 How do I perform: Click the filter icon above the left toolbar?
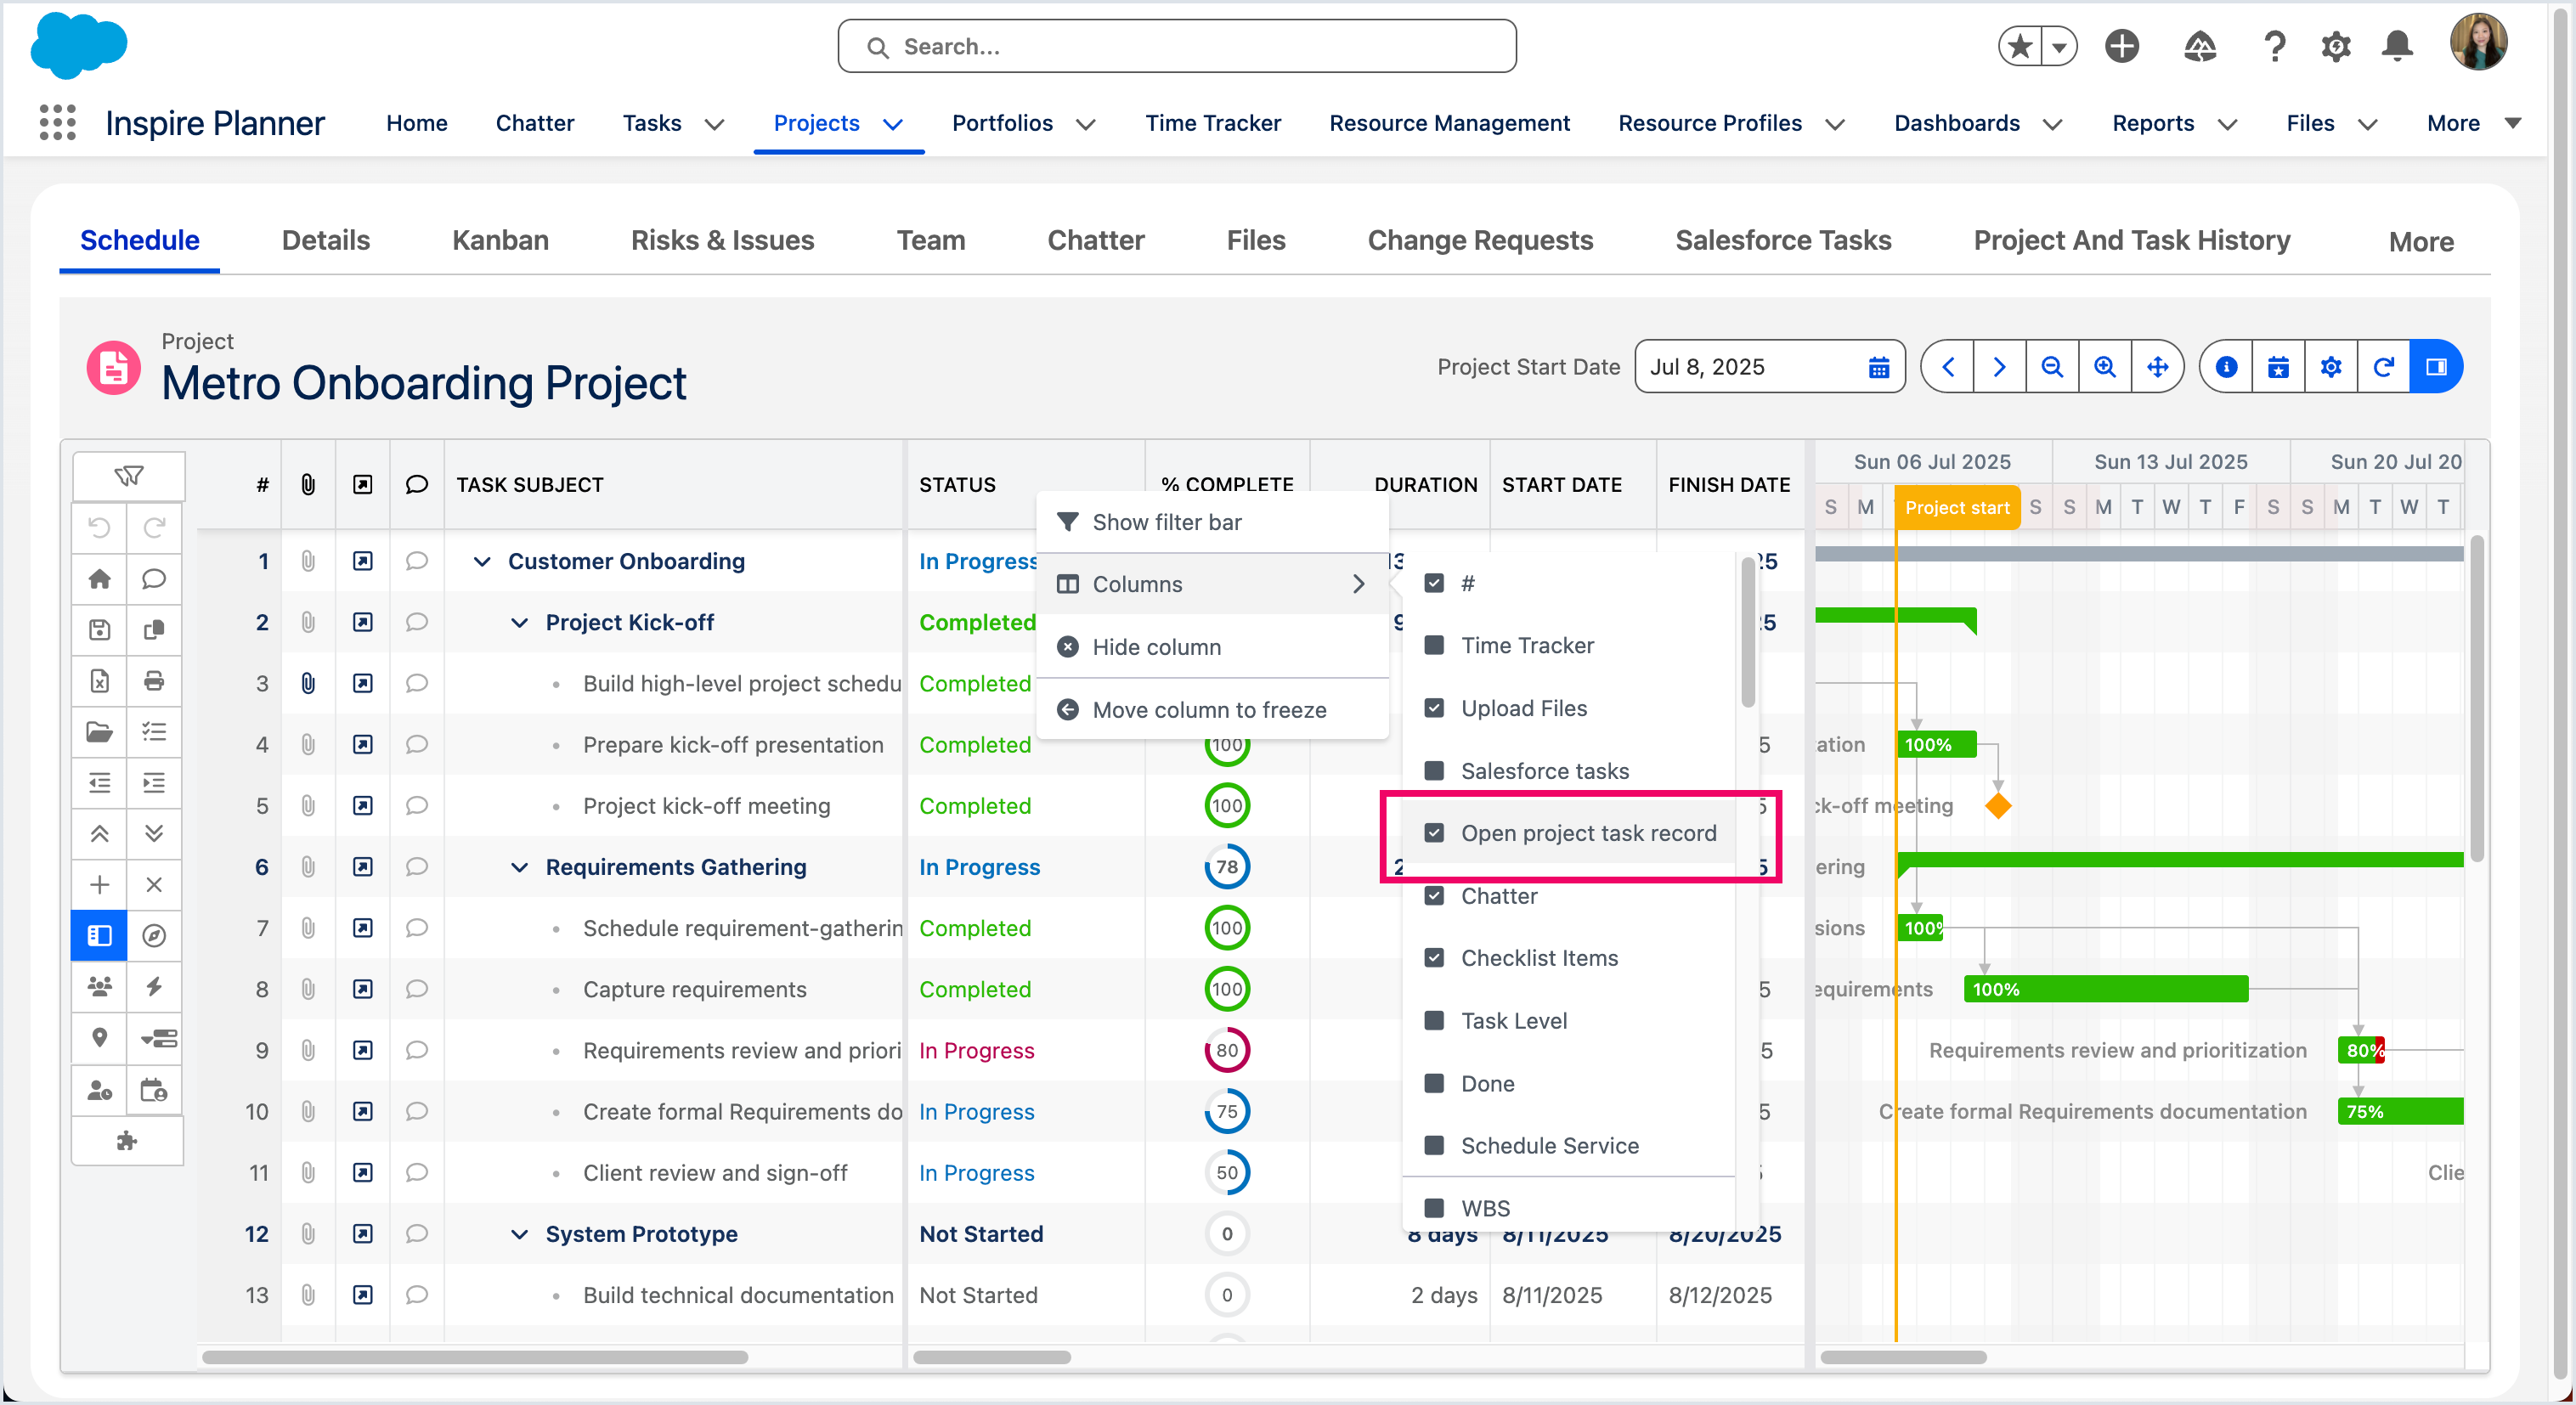tap(129, 476)
